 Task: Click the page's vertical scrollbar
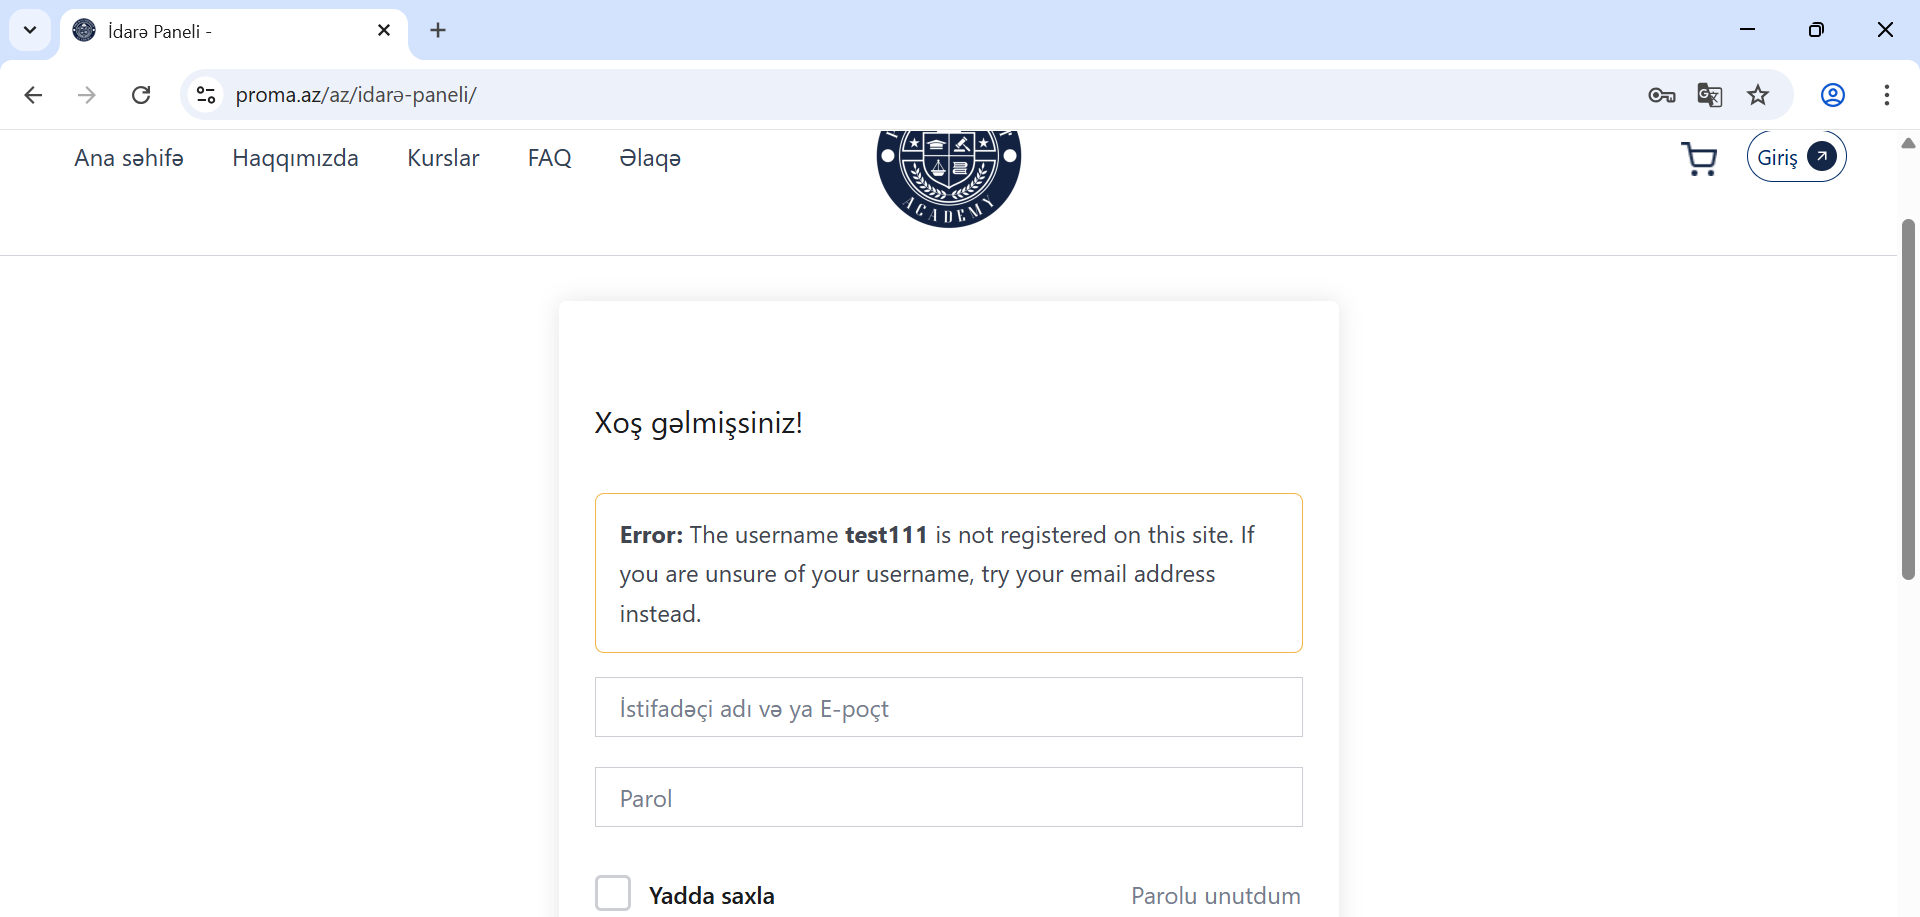point(1908,400)
